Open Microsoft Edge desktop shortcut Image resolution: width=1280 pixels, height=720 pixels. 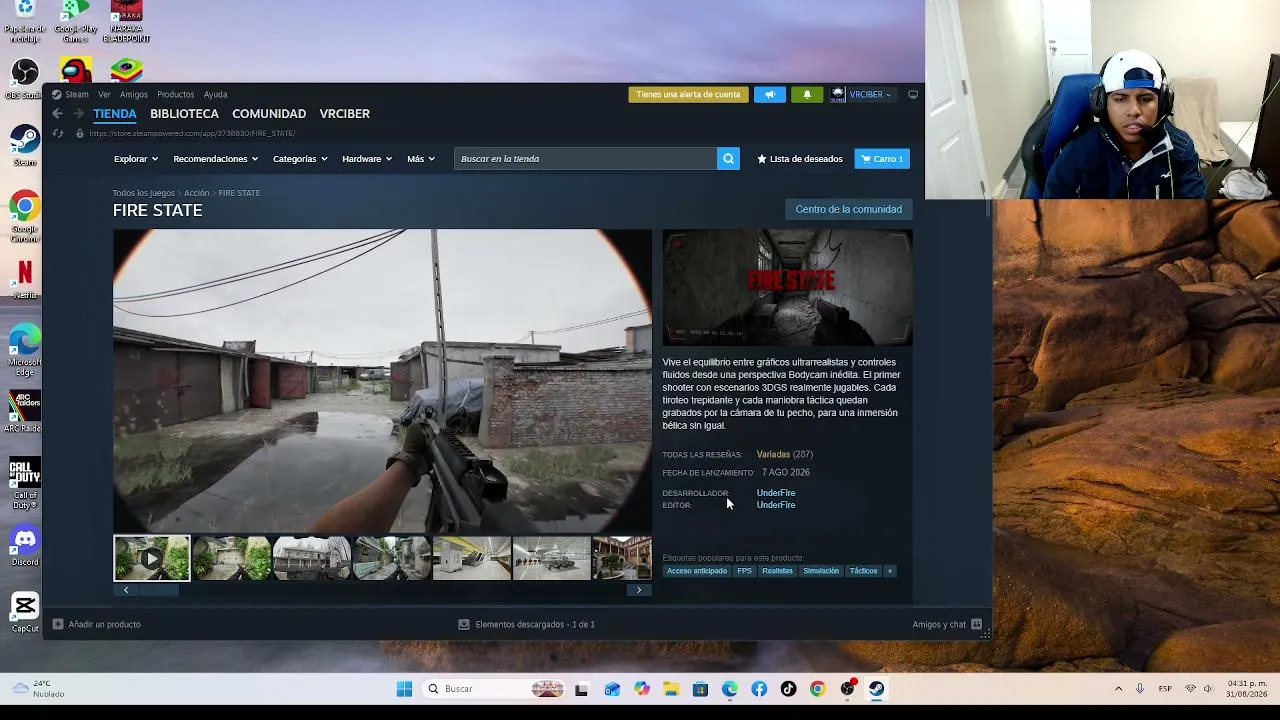(x=25, y=350)
